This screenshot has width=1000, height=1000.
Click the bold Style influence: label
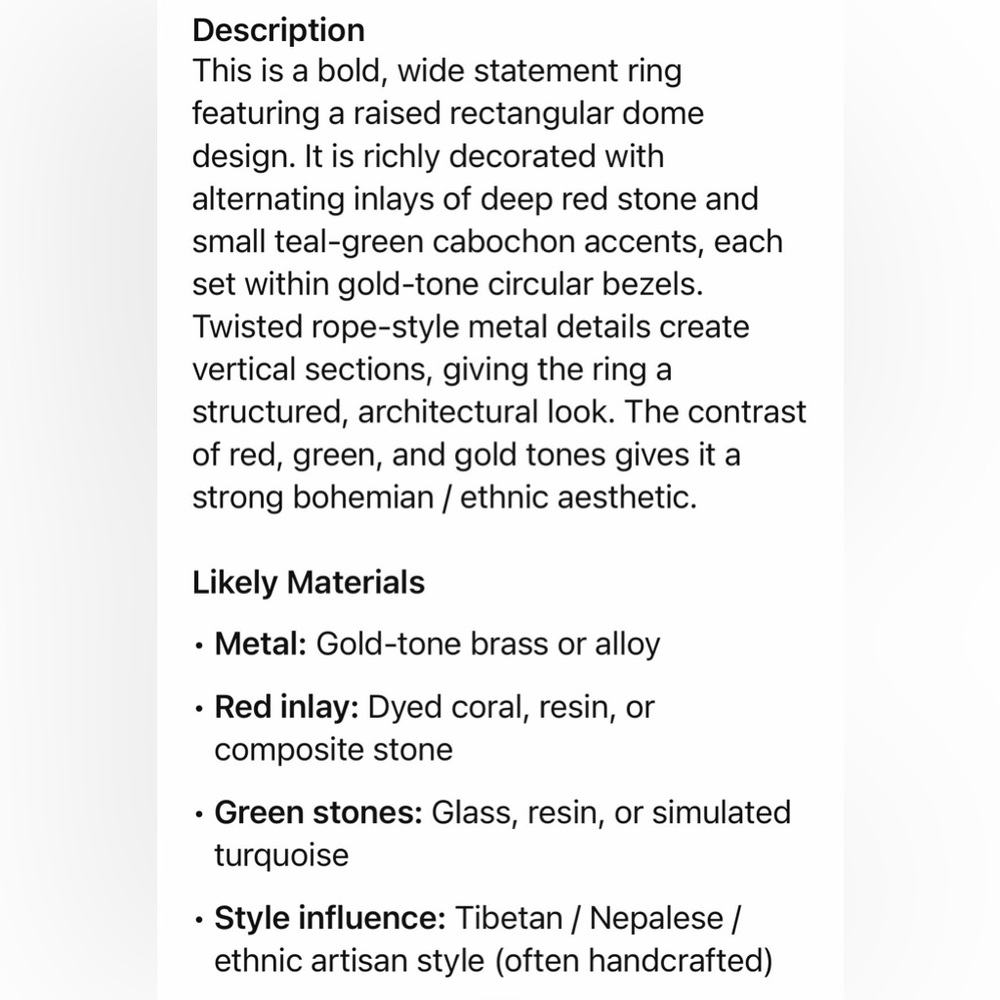[330, 918]
